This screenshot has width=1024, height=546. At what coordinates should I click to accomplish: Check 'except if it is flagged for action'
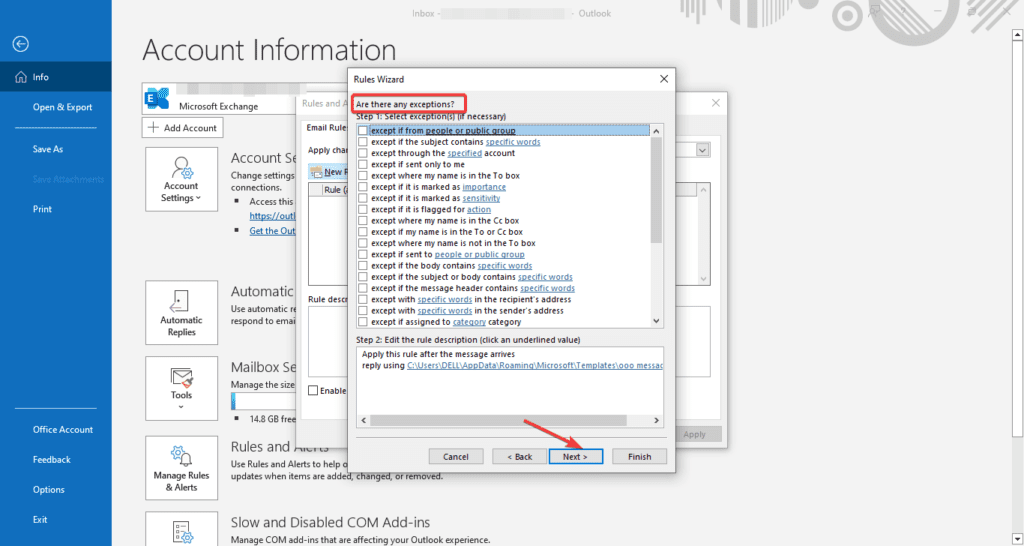coord(362,210)
